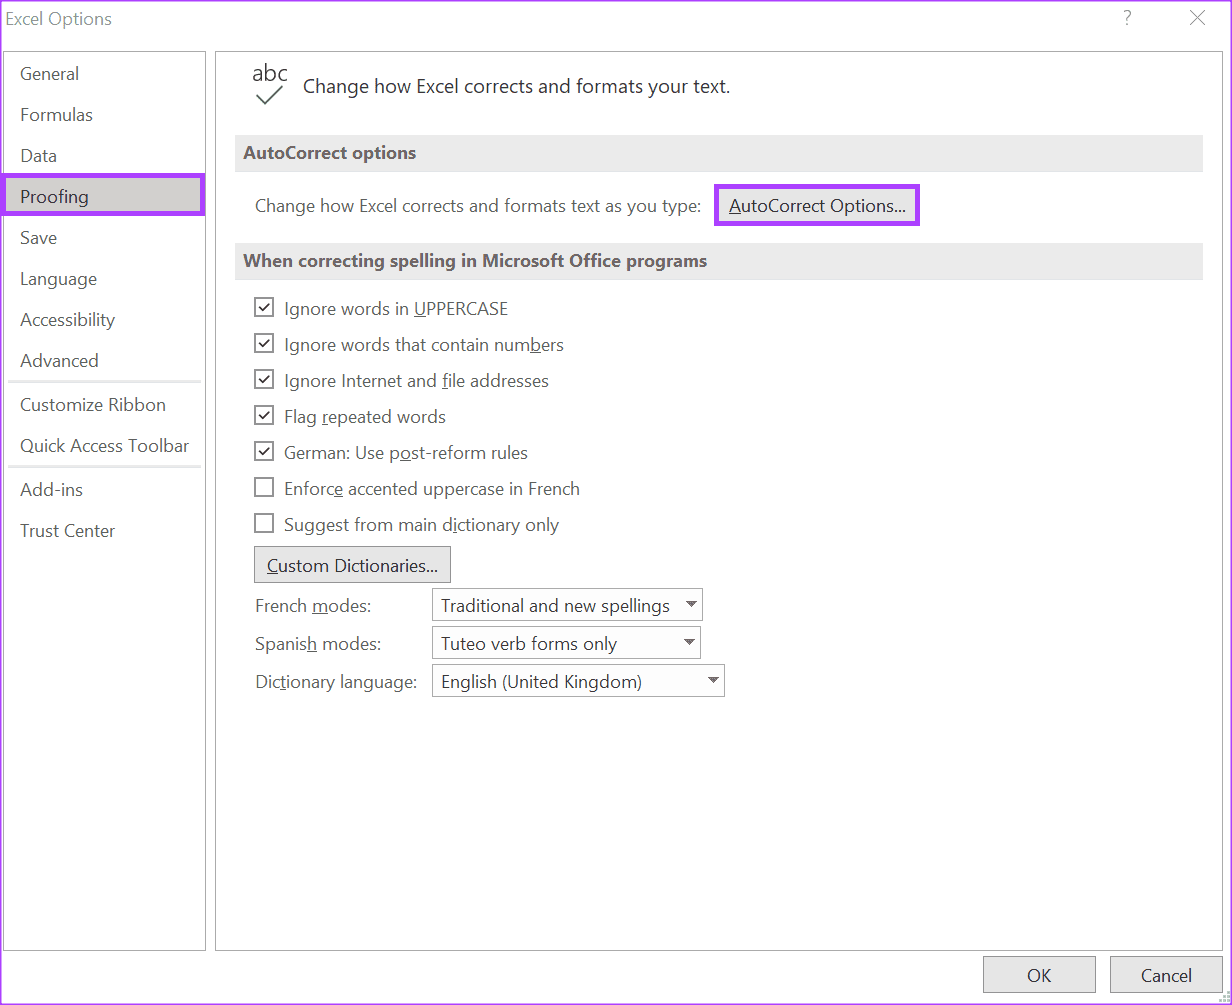Open the Add-ins page
The image size is (1232, 1005).
coord(104,490)
